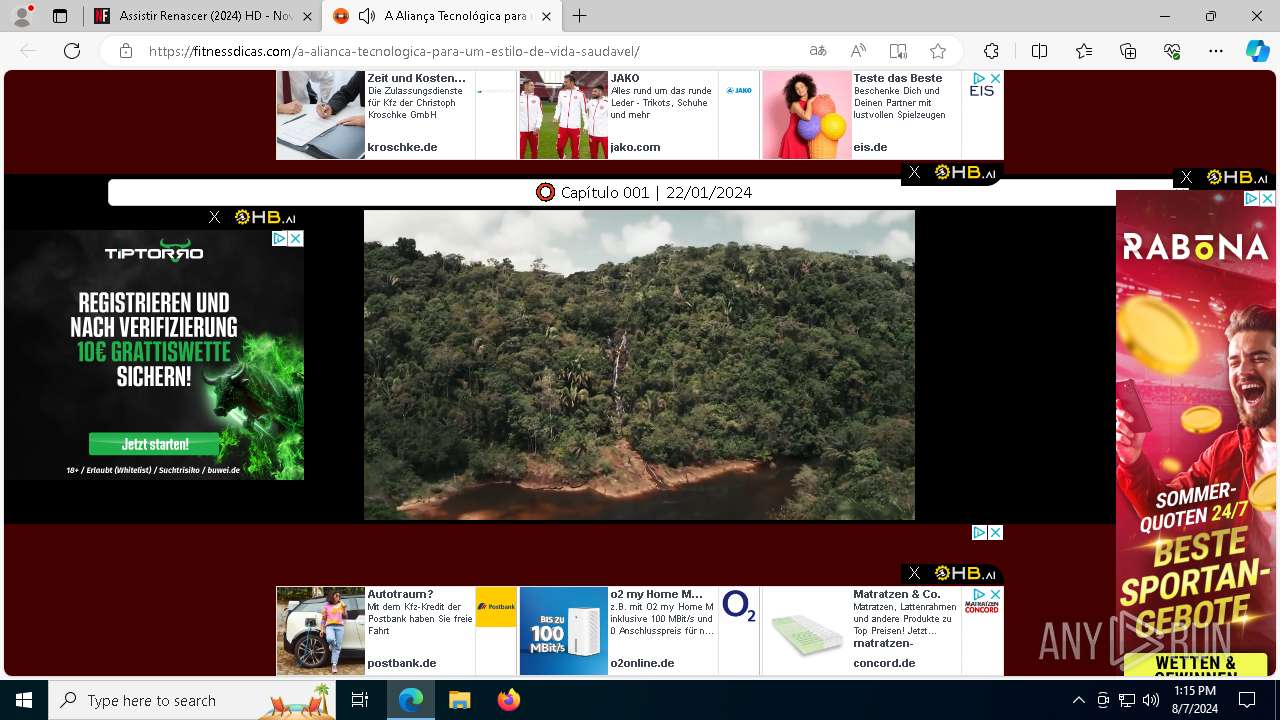This screenshot has width=1280, height=720.
Task: Launch Copilot sidebar
Action: (1257, 51)
